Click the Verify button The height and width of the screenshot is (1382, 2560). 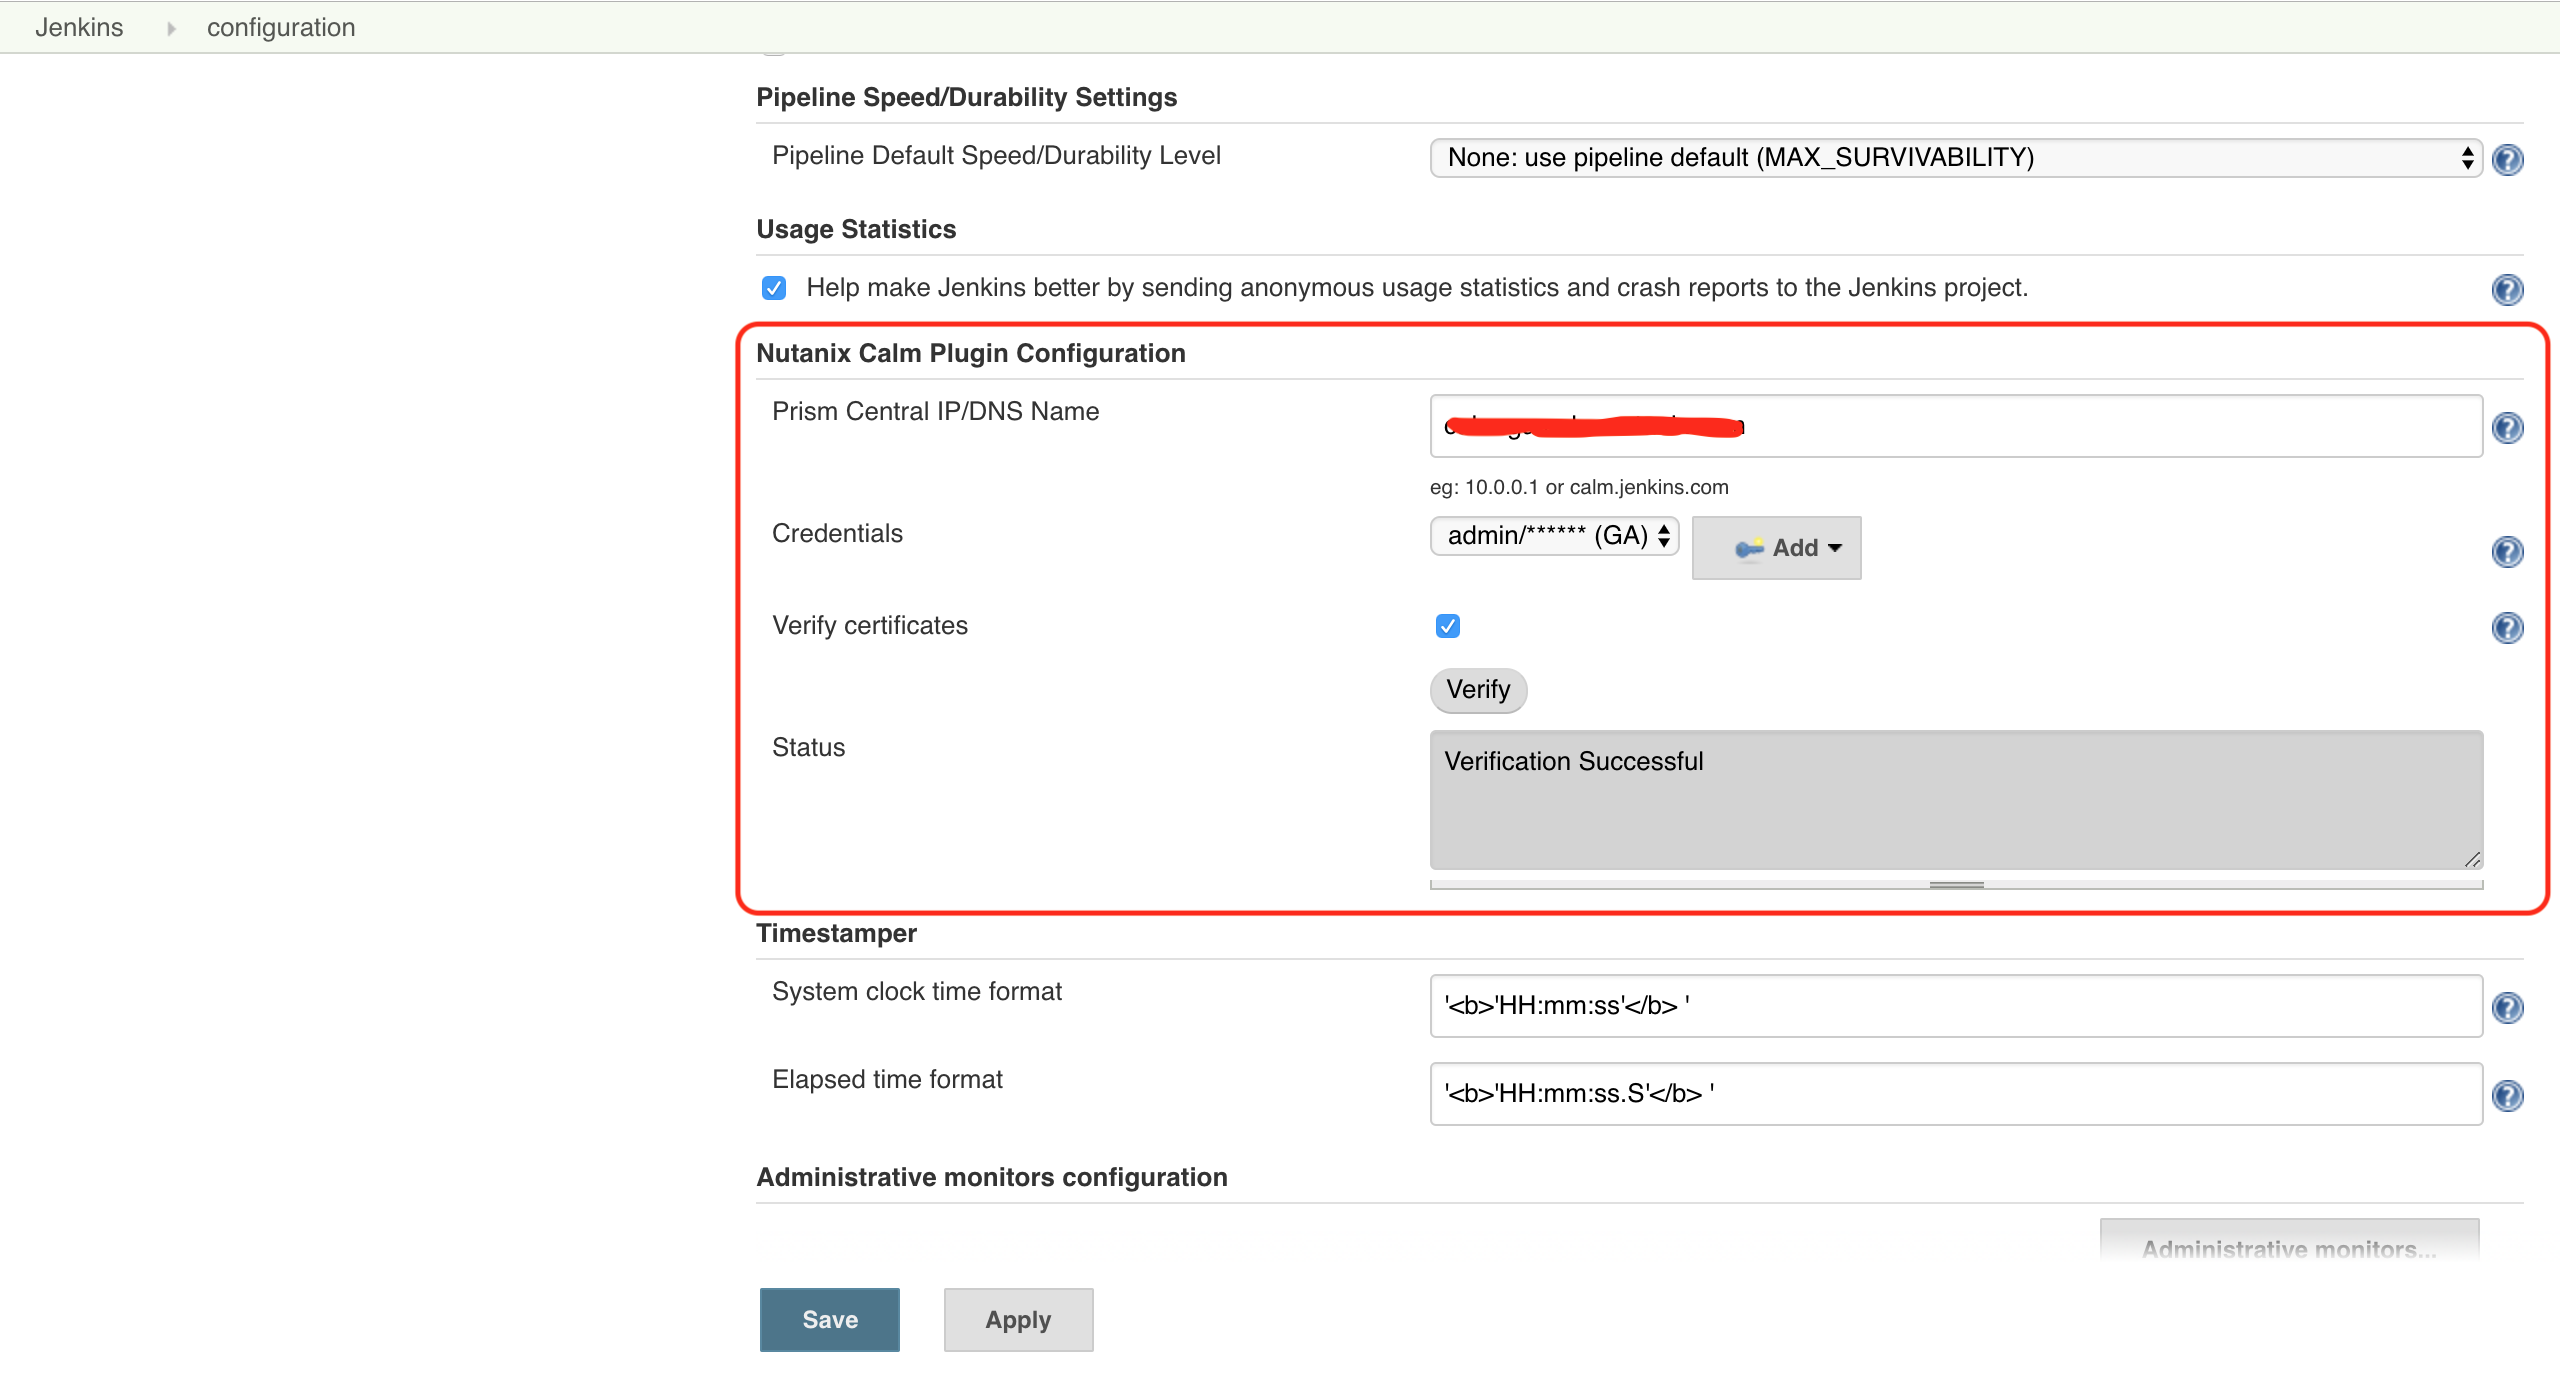[x=1478, y=690]
